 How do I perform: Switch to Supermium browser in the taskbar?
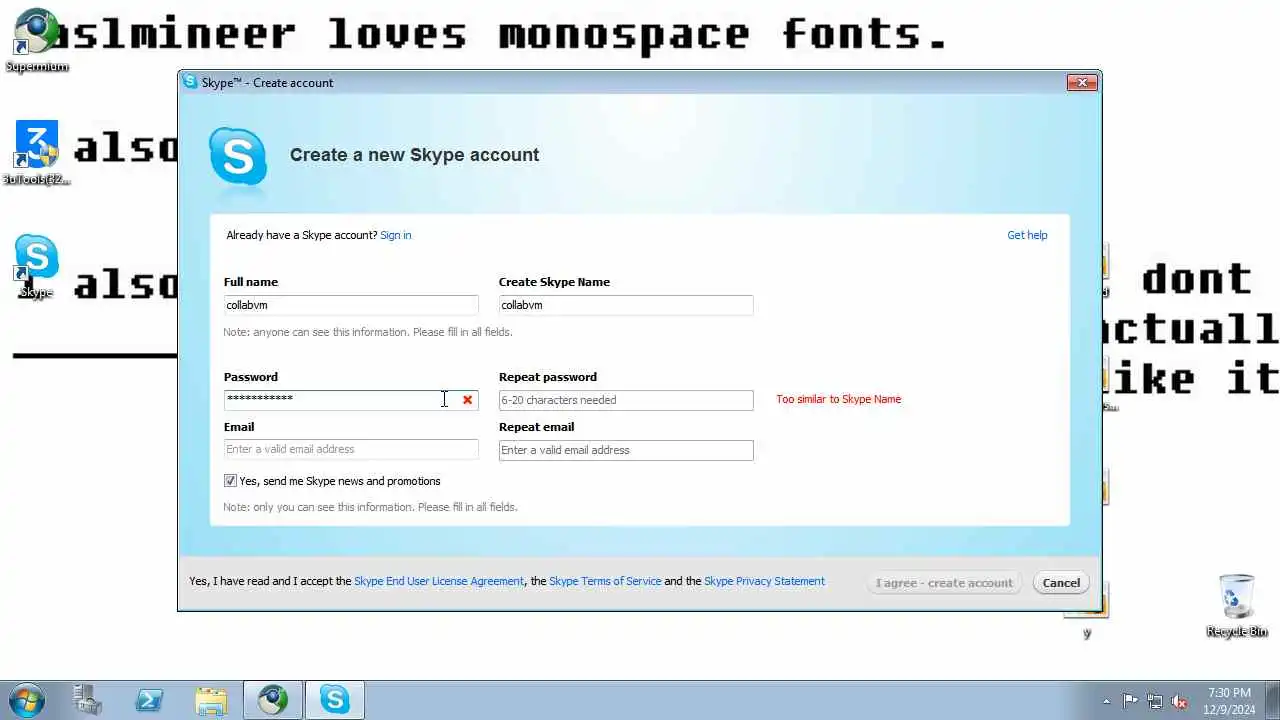(x=273, y=700)
